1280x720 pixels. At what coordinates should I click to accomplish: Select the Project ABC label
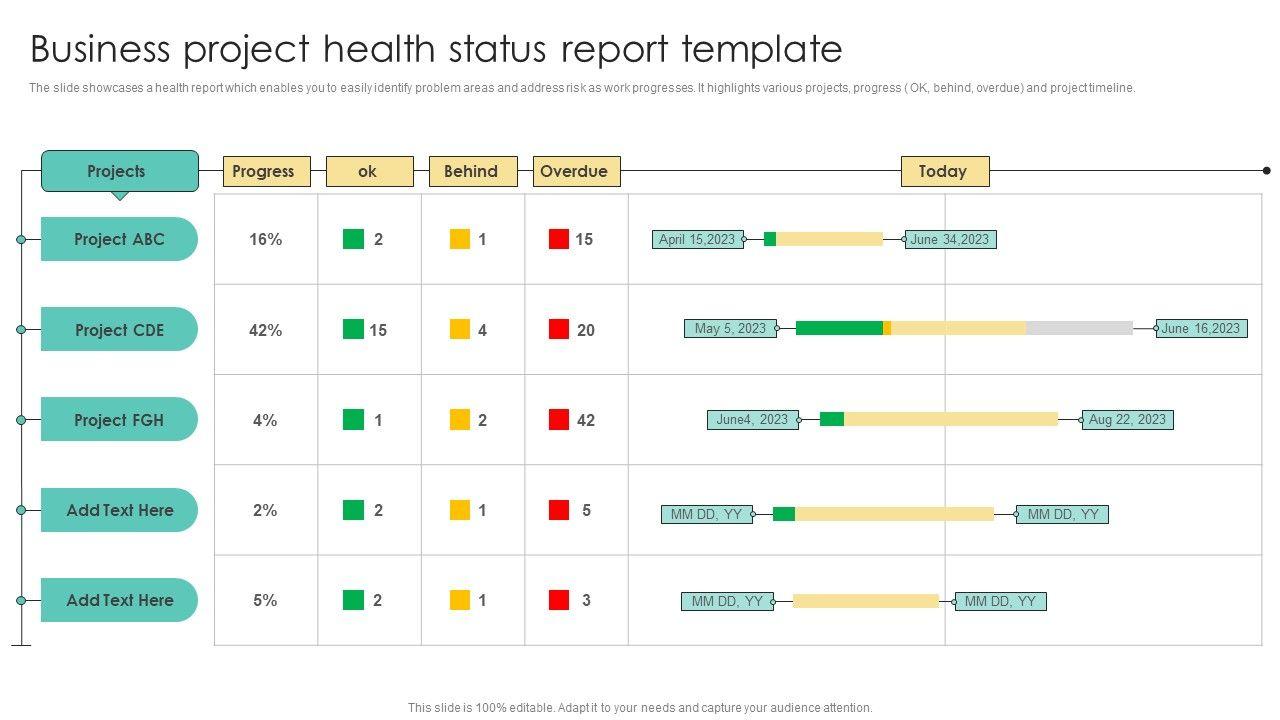click(x=119, y=239)
